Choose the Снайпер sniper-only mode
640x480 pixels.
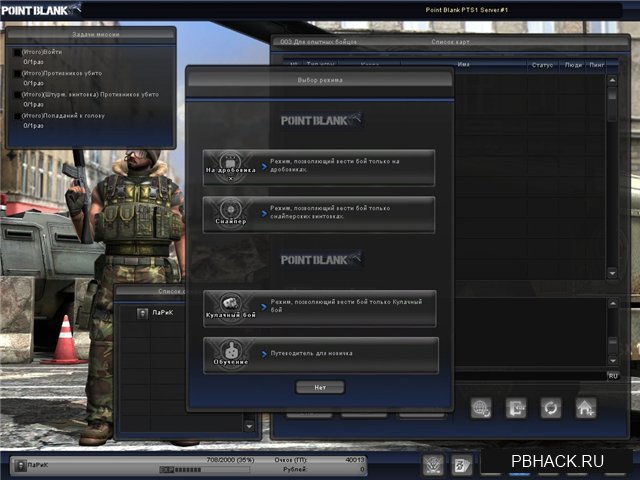(319, 215)
